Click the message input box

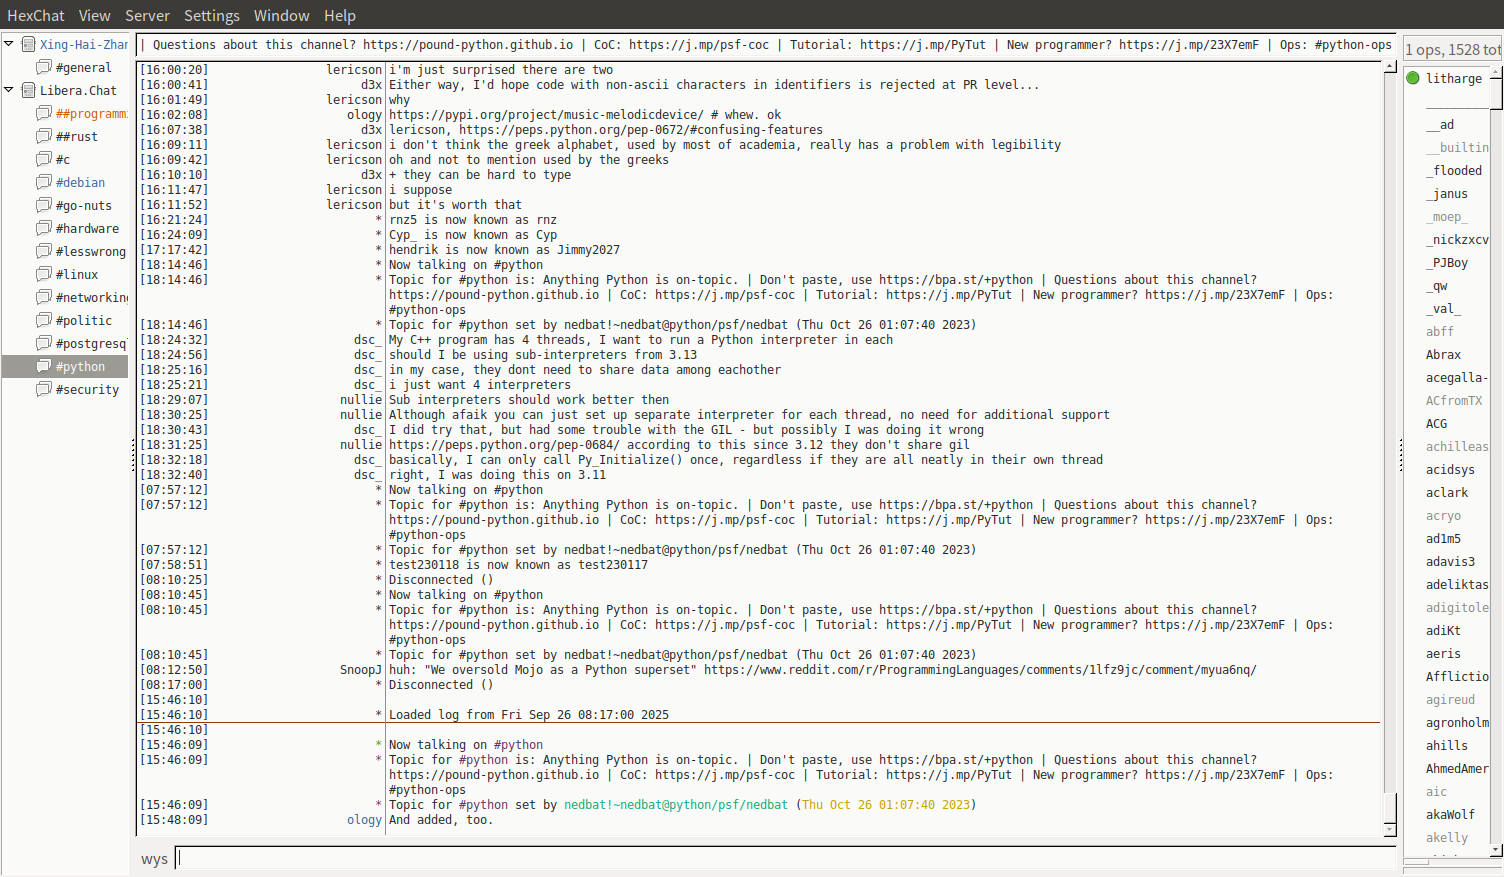click(x=785, y=858)
